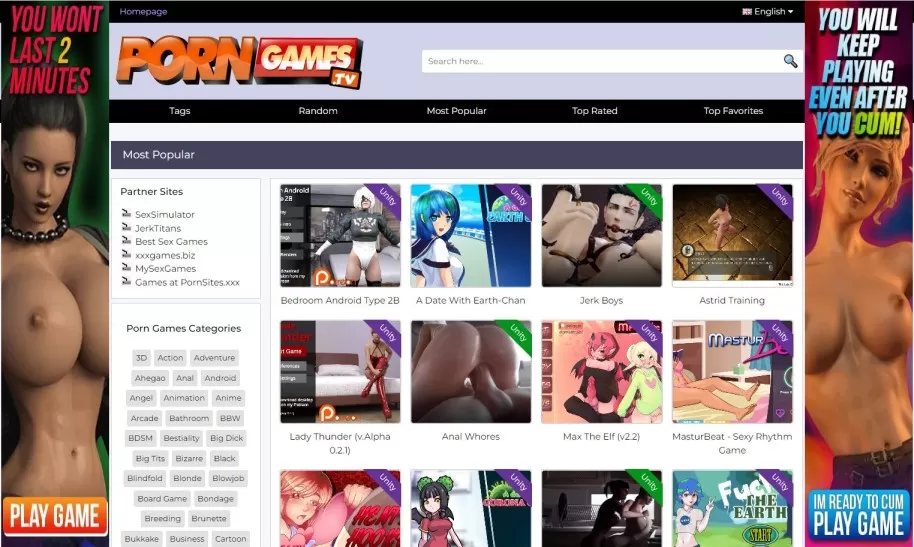Select the Bathroom category tag

pyautogui.click(x=189, y=418)
